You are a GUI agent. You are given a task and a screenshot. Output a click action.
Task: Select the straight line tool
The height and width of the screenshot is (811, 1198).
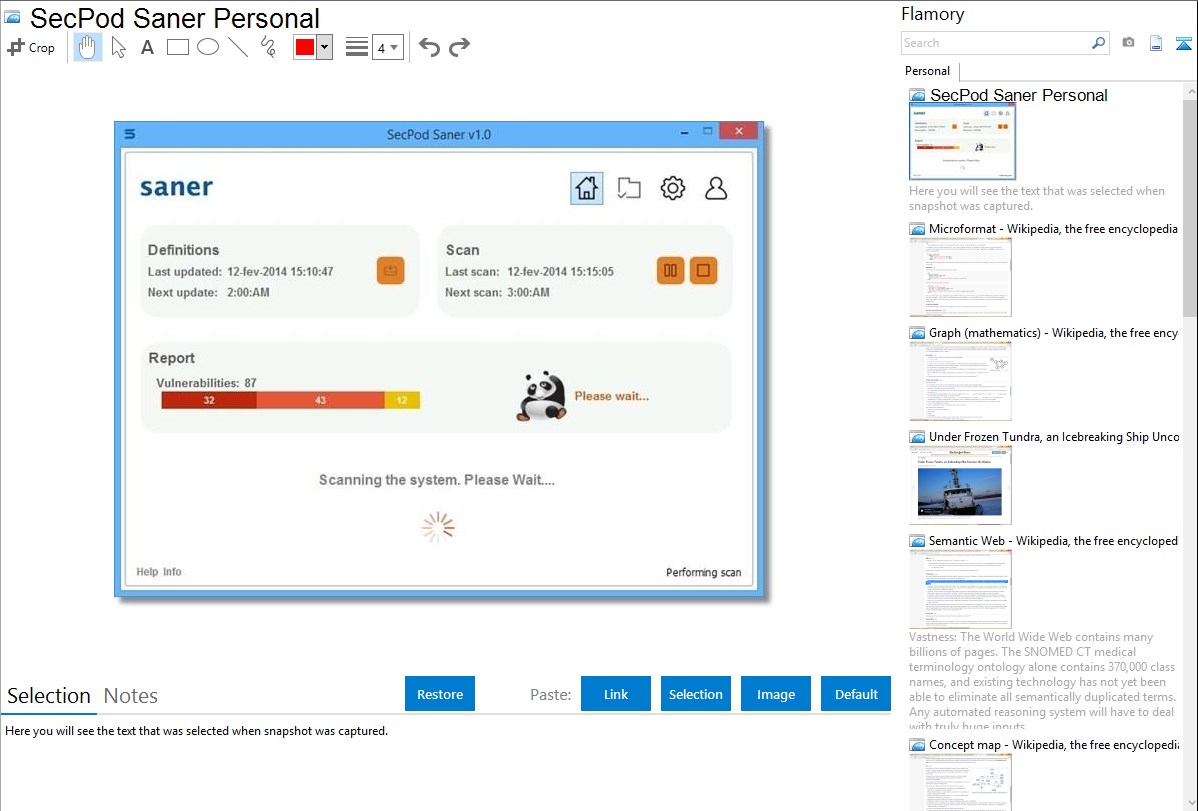[x=238, y=47]
